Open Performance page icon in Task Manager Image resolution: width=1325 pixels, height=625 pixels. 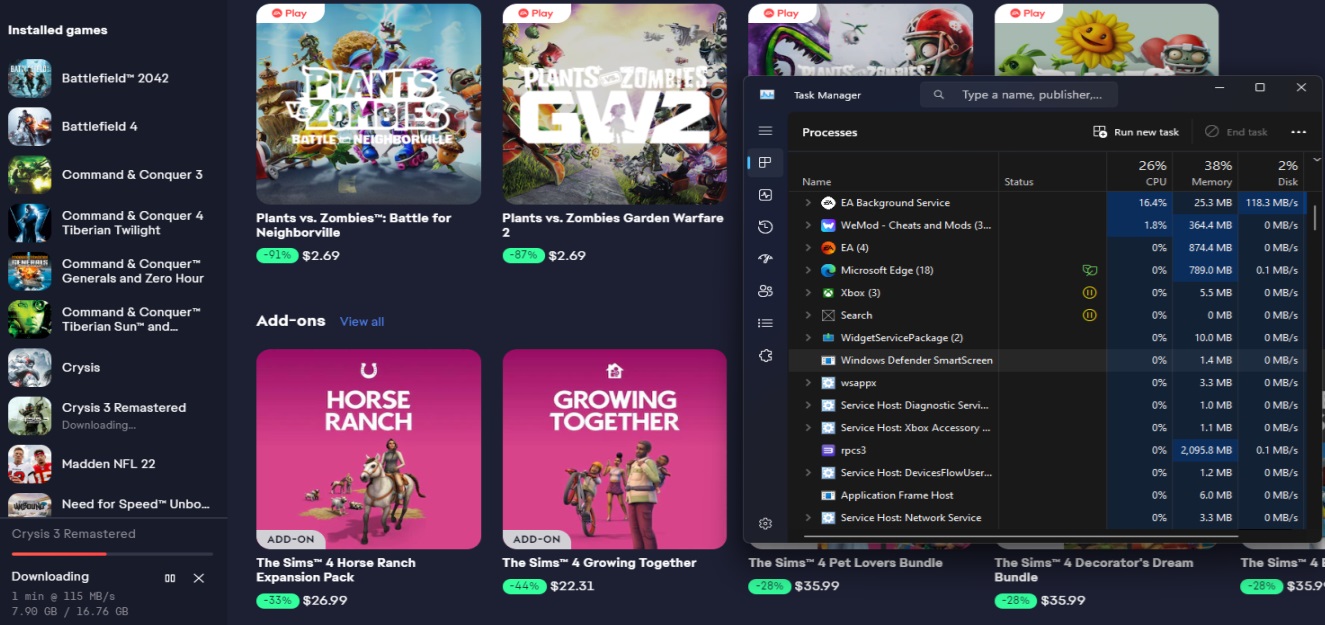[766, 195]
